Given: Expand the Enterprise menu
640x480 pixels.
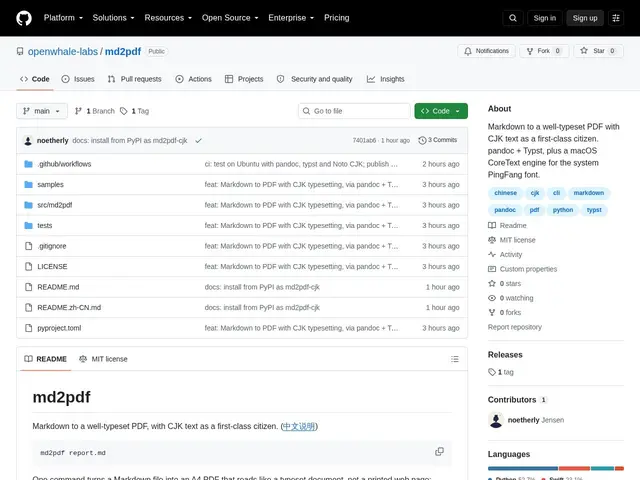Looking at the screenshot, I should pos(291,18).
